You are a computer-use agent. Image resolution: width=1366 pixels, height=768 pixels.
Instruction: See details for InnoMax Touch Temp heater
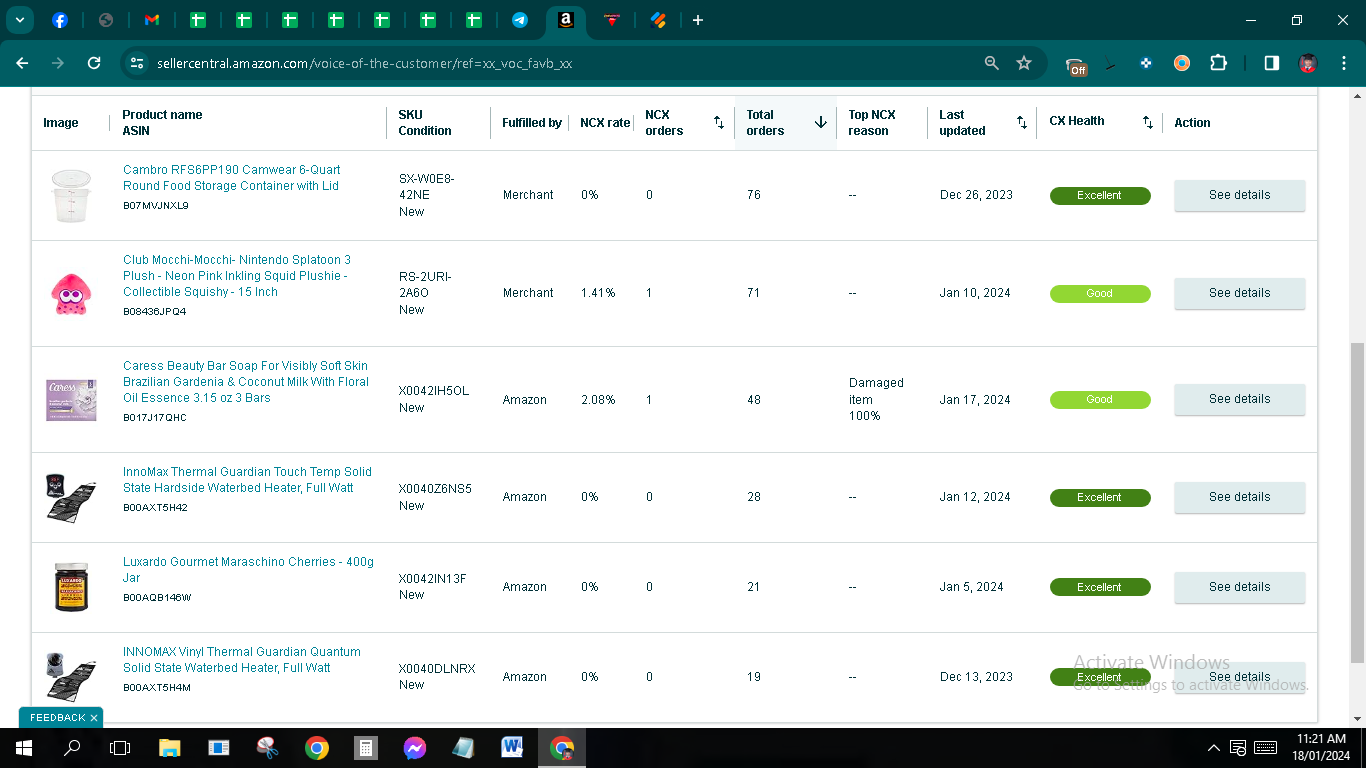point(1239,497)
